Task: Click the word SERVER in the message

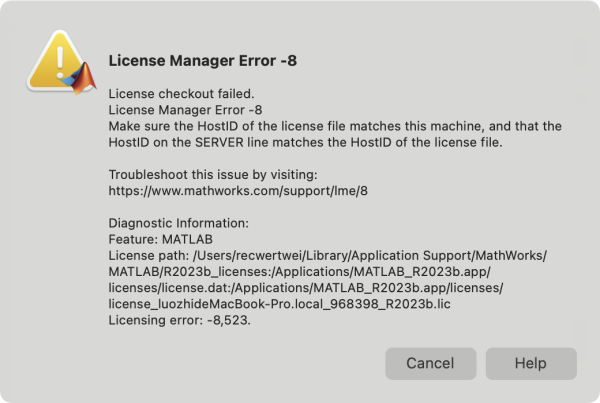Action: tap(219, 142)
